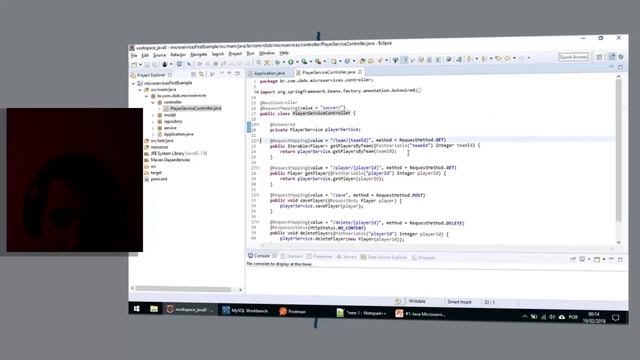Screen dimensions: 640x360
Task: Switch to the Markers tab
Action: [x=292, y=256]
